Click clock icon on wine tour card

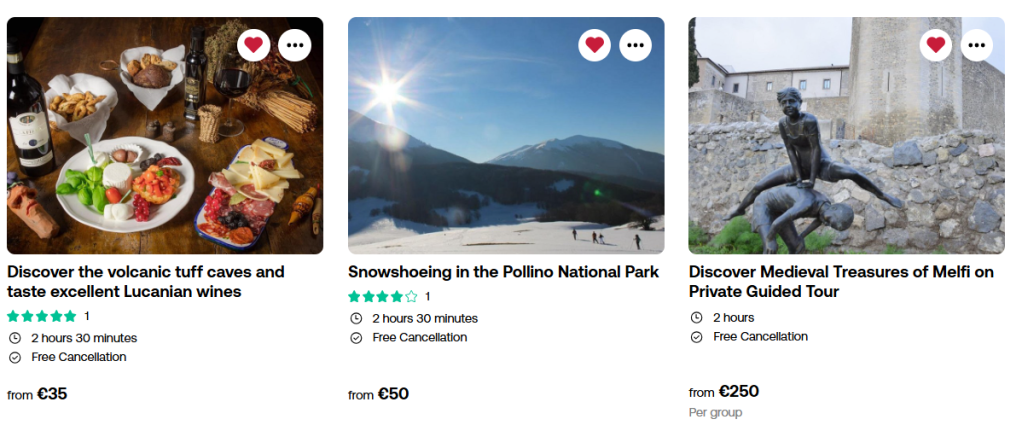(14, 338)
